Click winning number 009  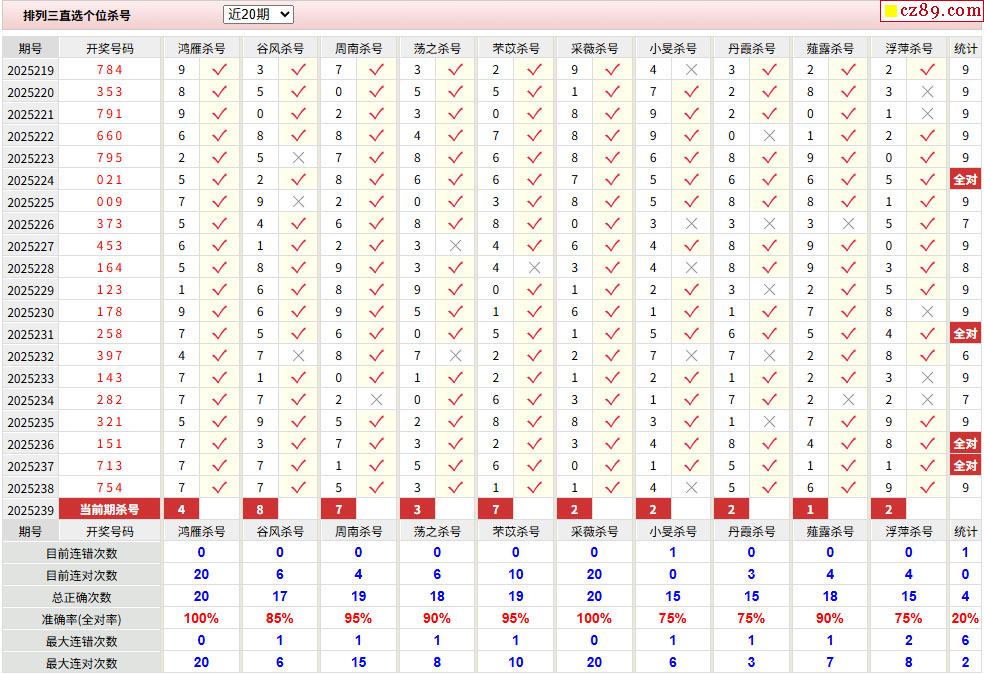tap(109, 202)
